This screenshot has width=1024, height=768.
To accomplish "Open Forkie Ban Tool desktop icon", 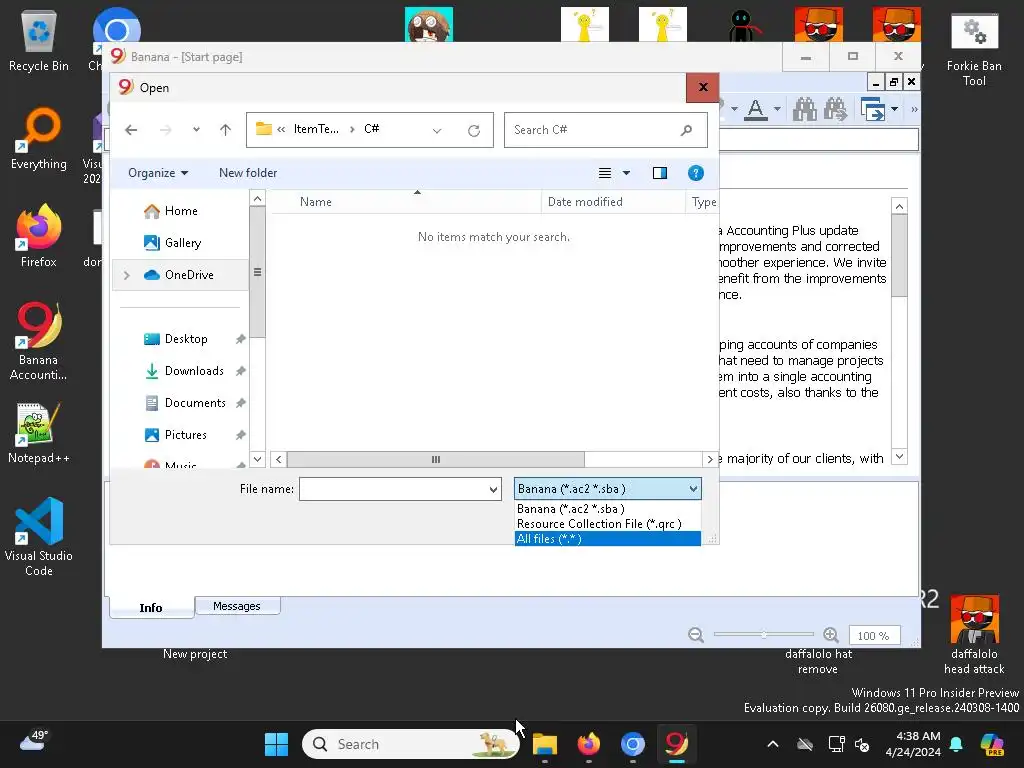I will tap(974, 50).
